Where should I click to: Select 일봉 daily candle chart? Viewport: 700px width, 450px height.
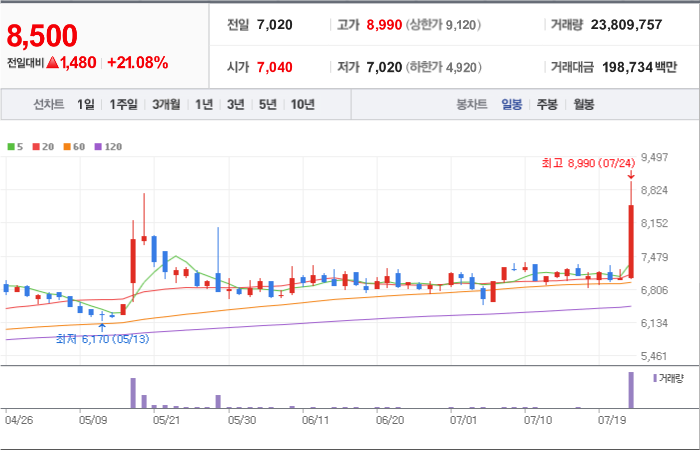coord(511,105)
